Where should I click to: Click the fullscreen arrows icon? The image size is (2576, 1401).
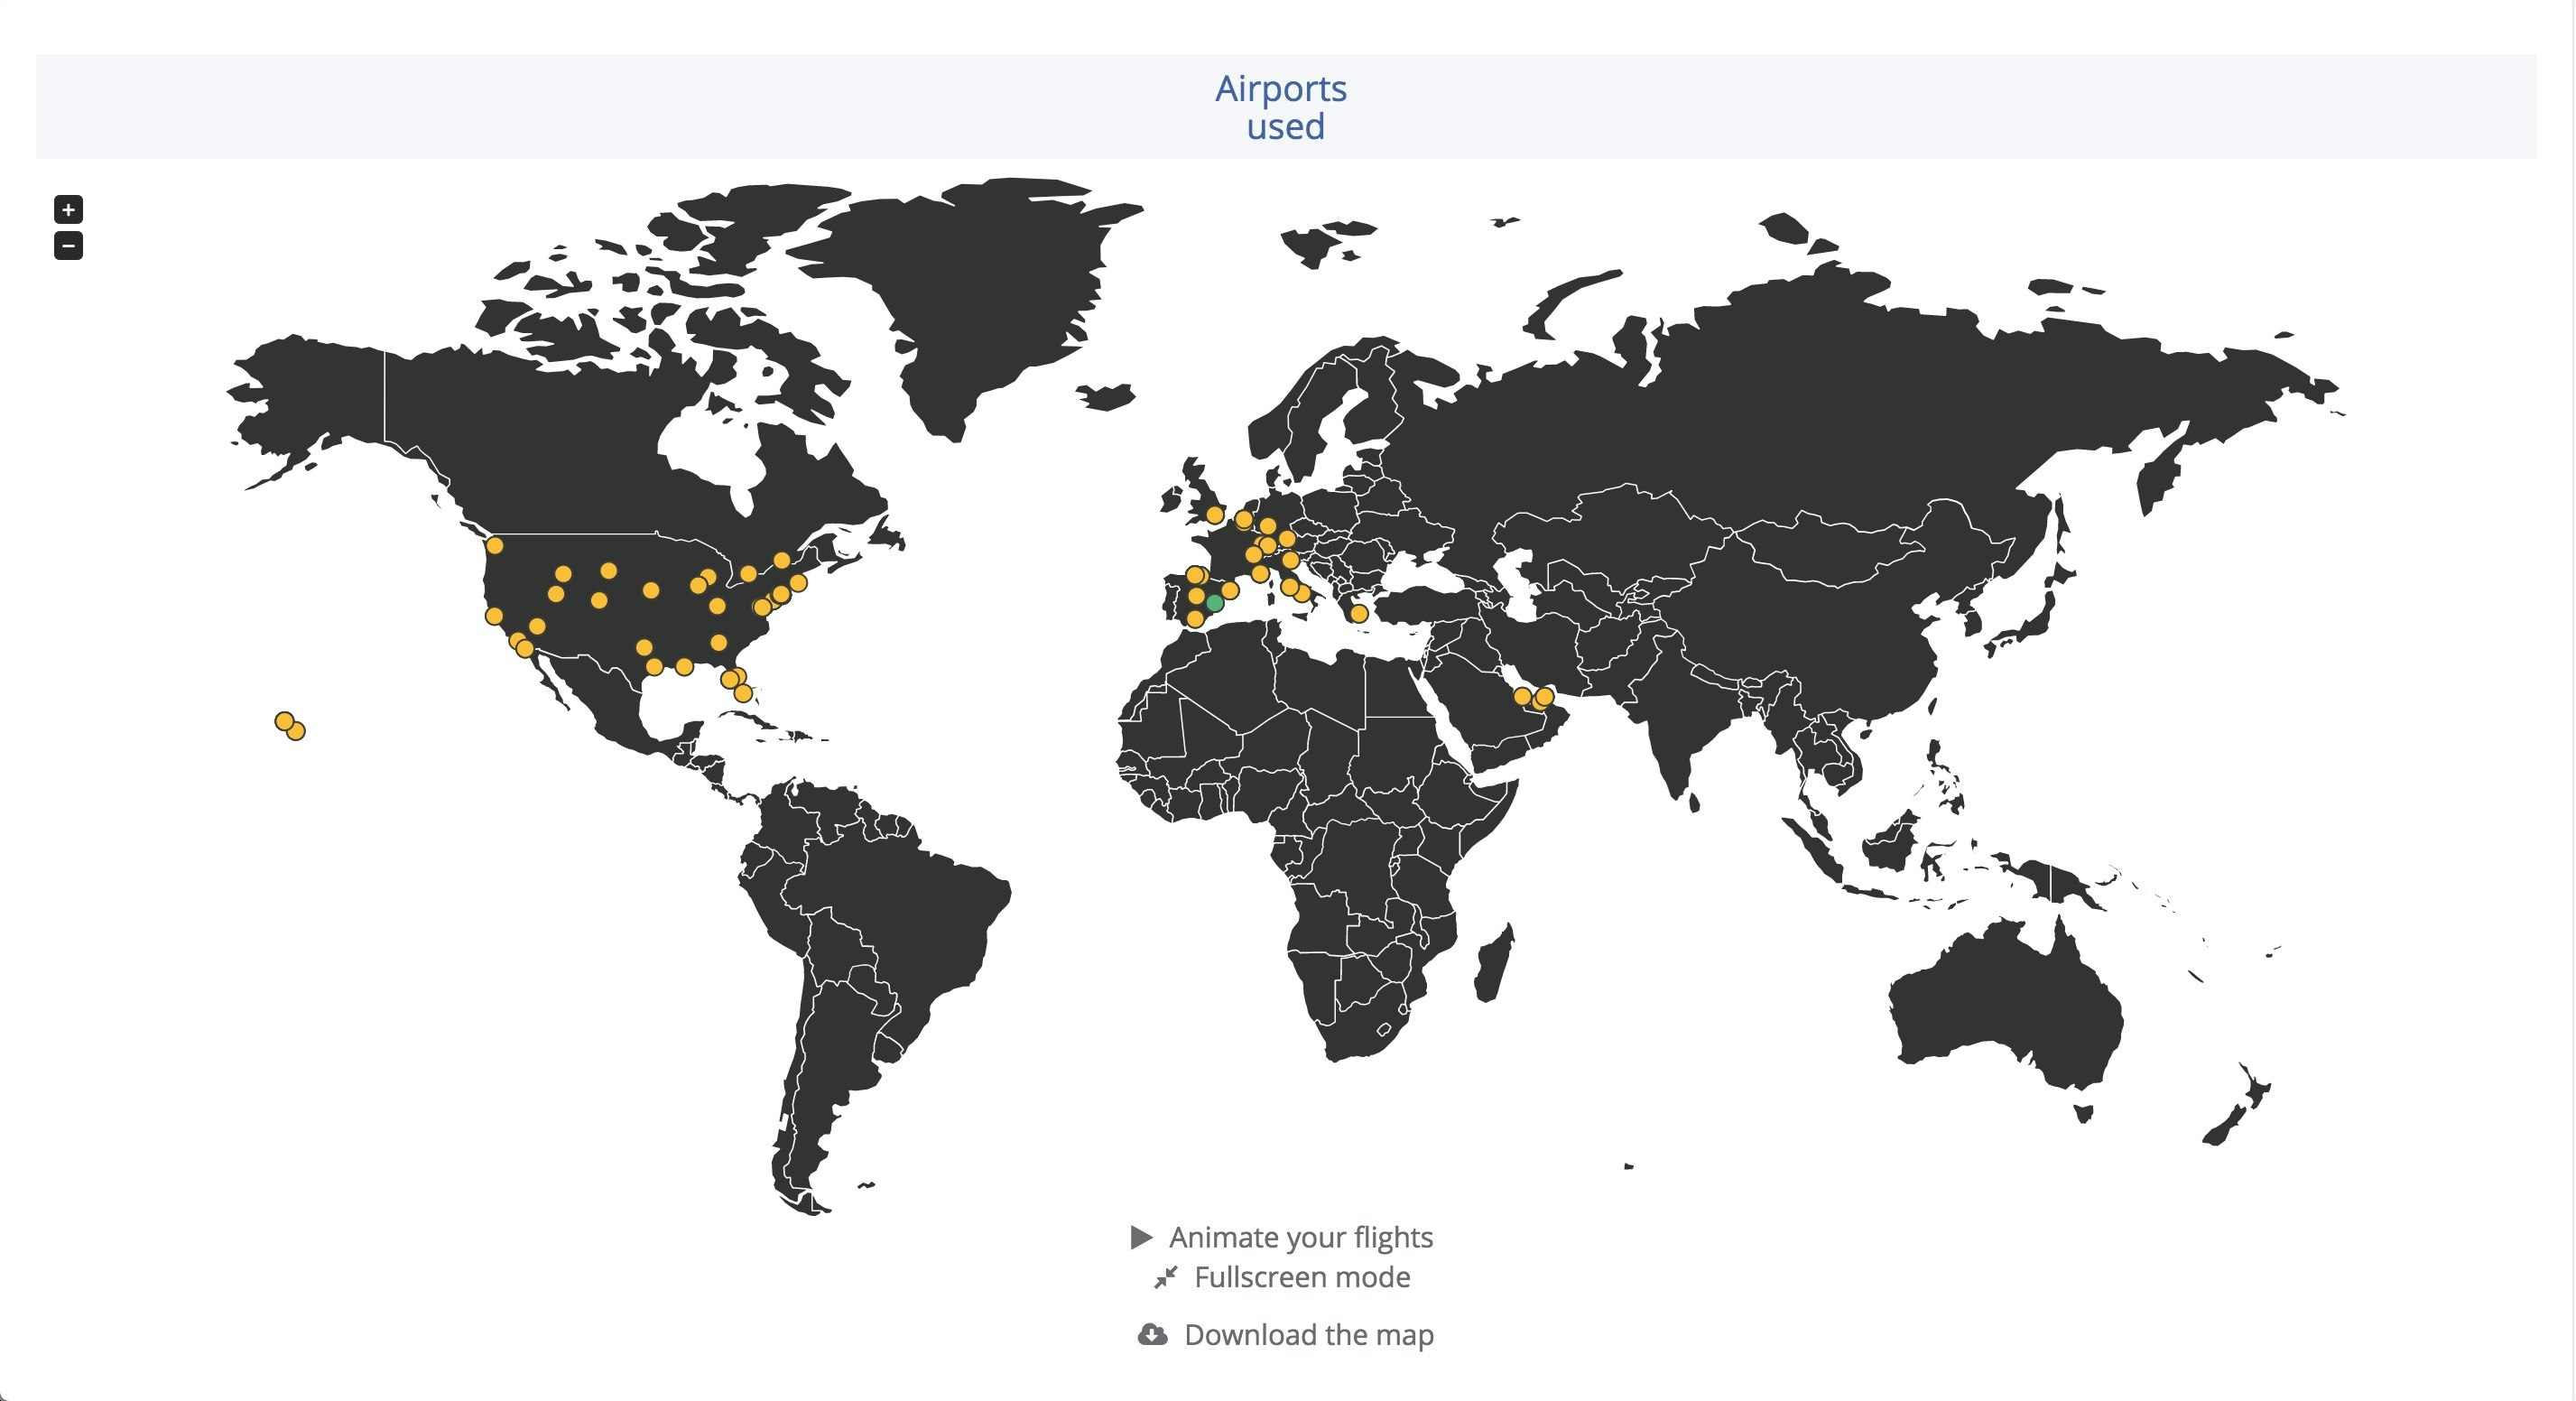(1165, 1278)
